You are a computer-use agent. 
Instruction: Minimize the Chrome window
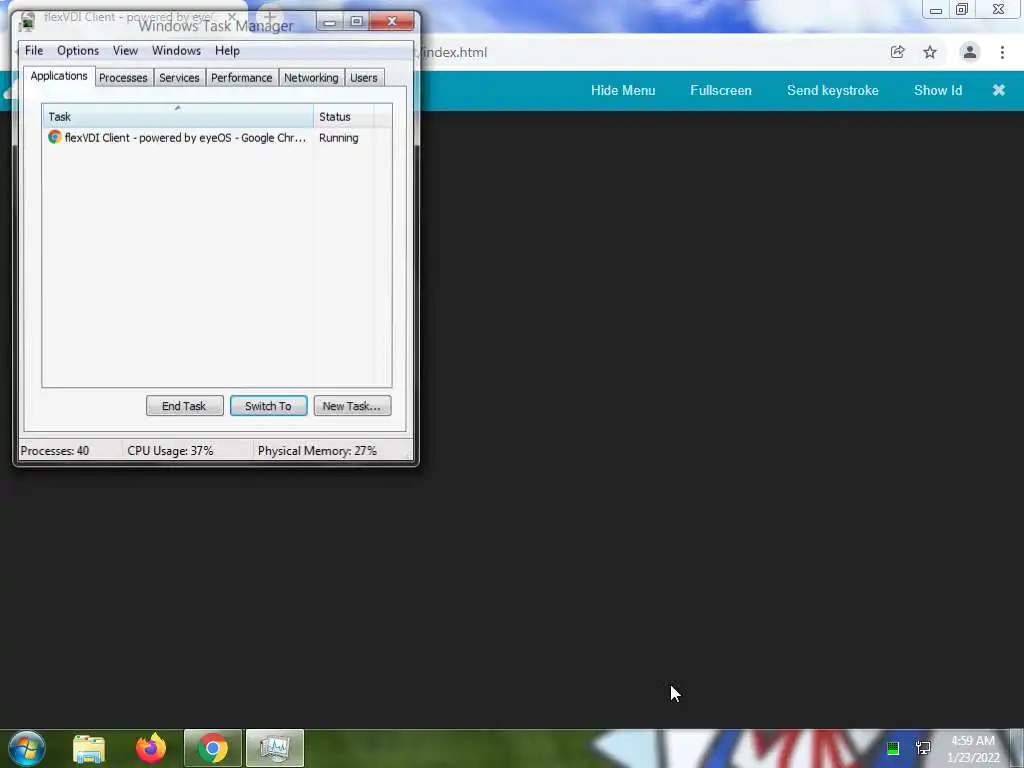point(936,10)
